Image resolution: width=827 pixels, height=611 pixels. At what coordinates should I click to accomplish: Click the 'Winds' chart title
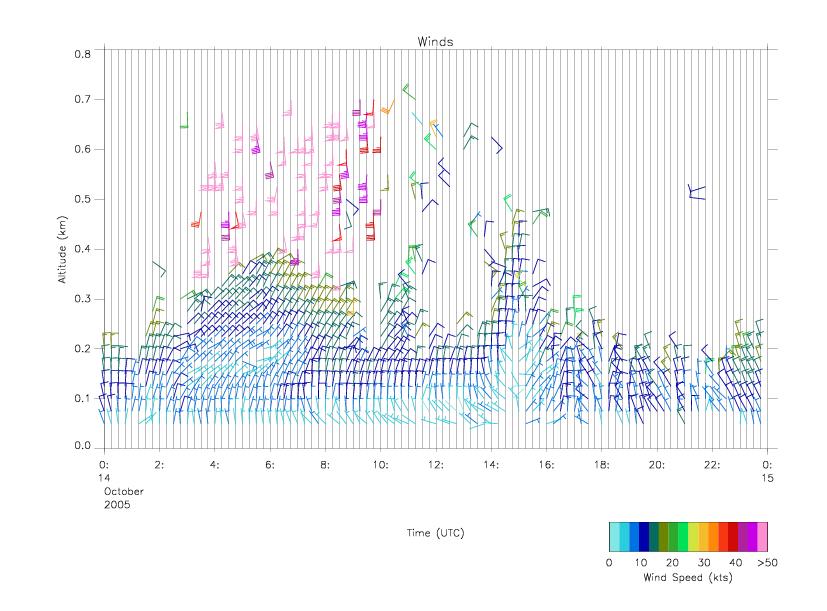[435, 42]
